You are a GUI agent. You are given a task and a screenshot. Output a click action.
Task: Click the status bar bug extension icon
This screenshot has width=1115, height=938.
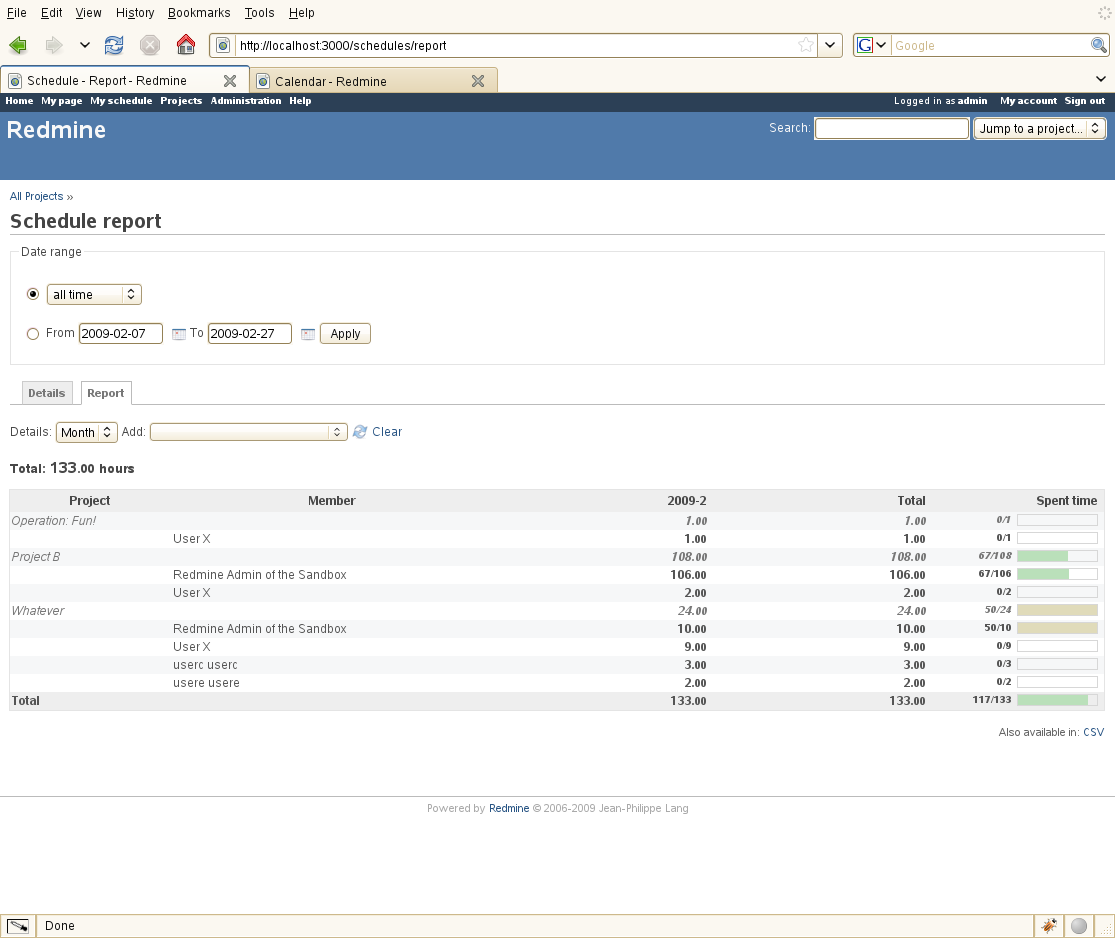click(1049, 926)
